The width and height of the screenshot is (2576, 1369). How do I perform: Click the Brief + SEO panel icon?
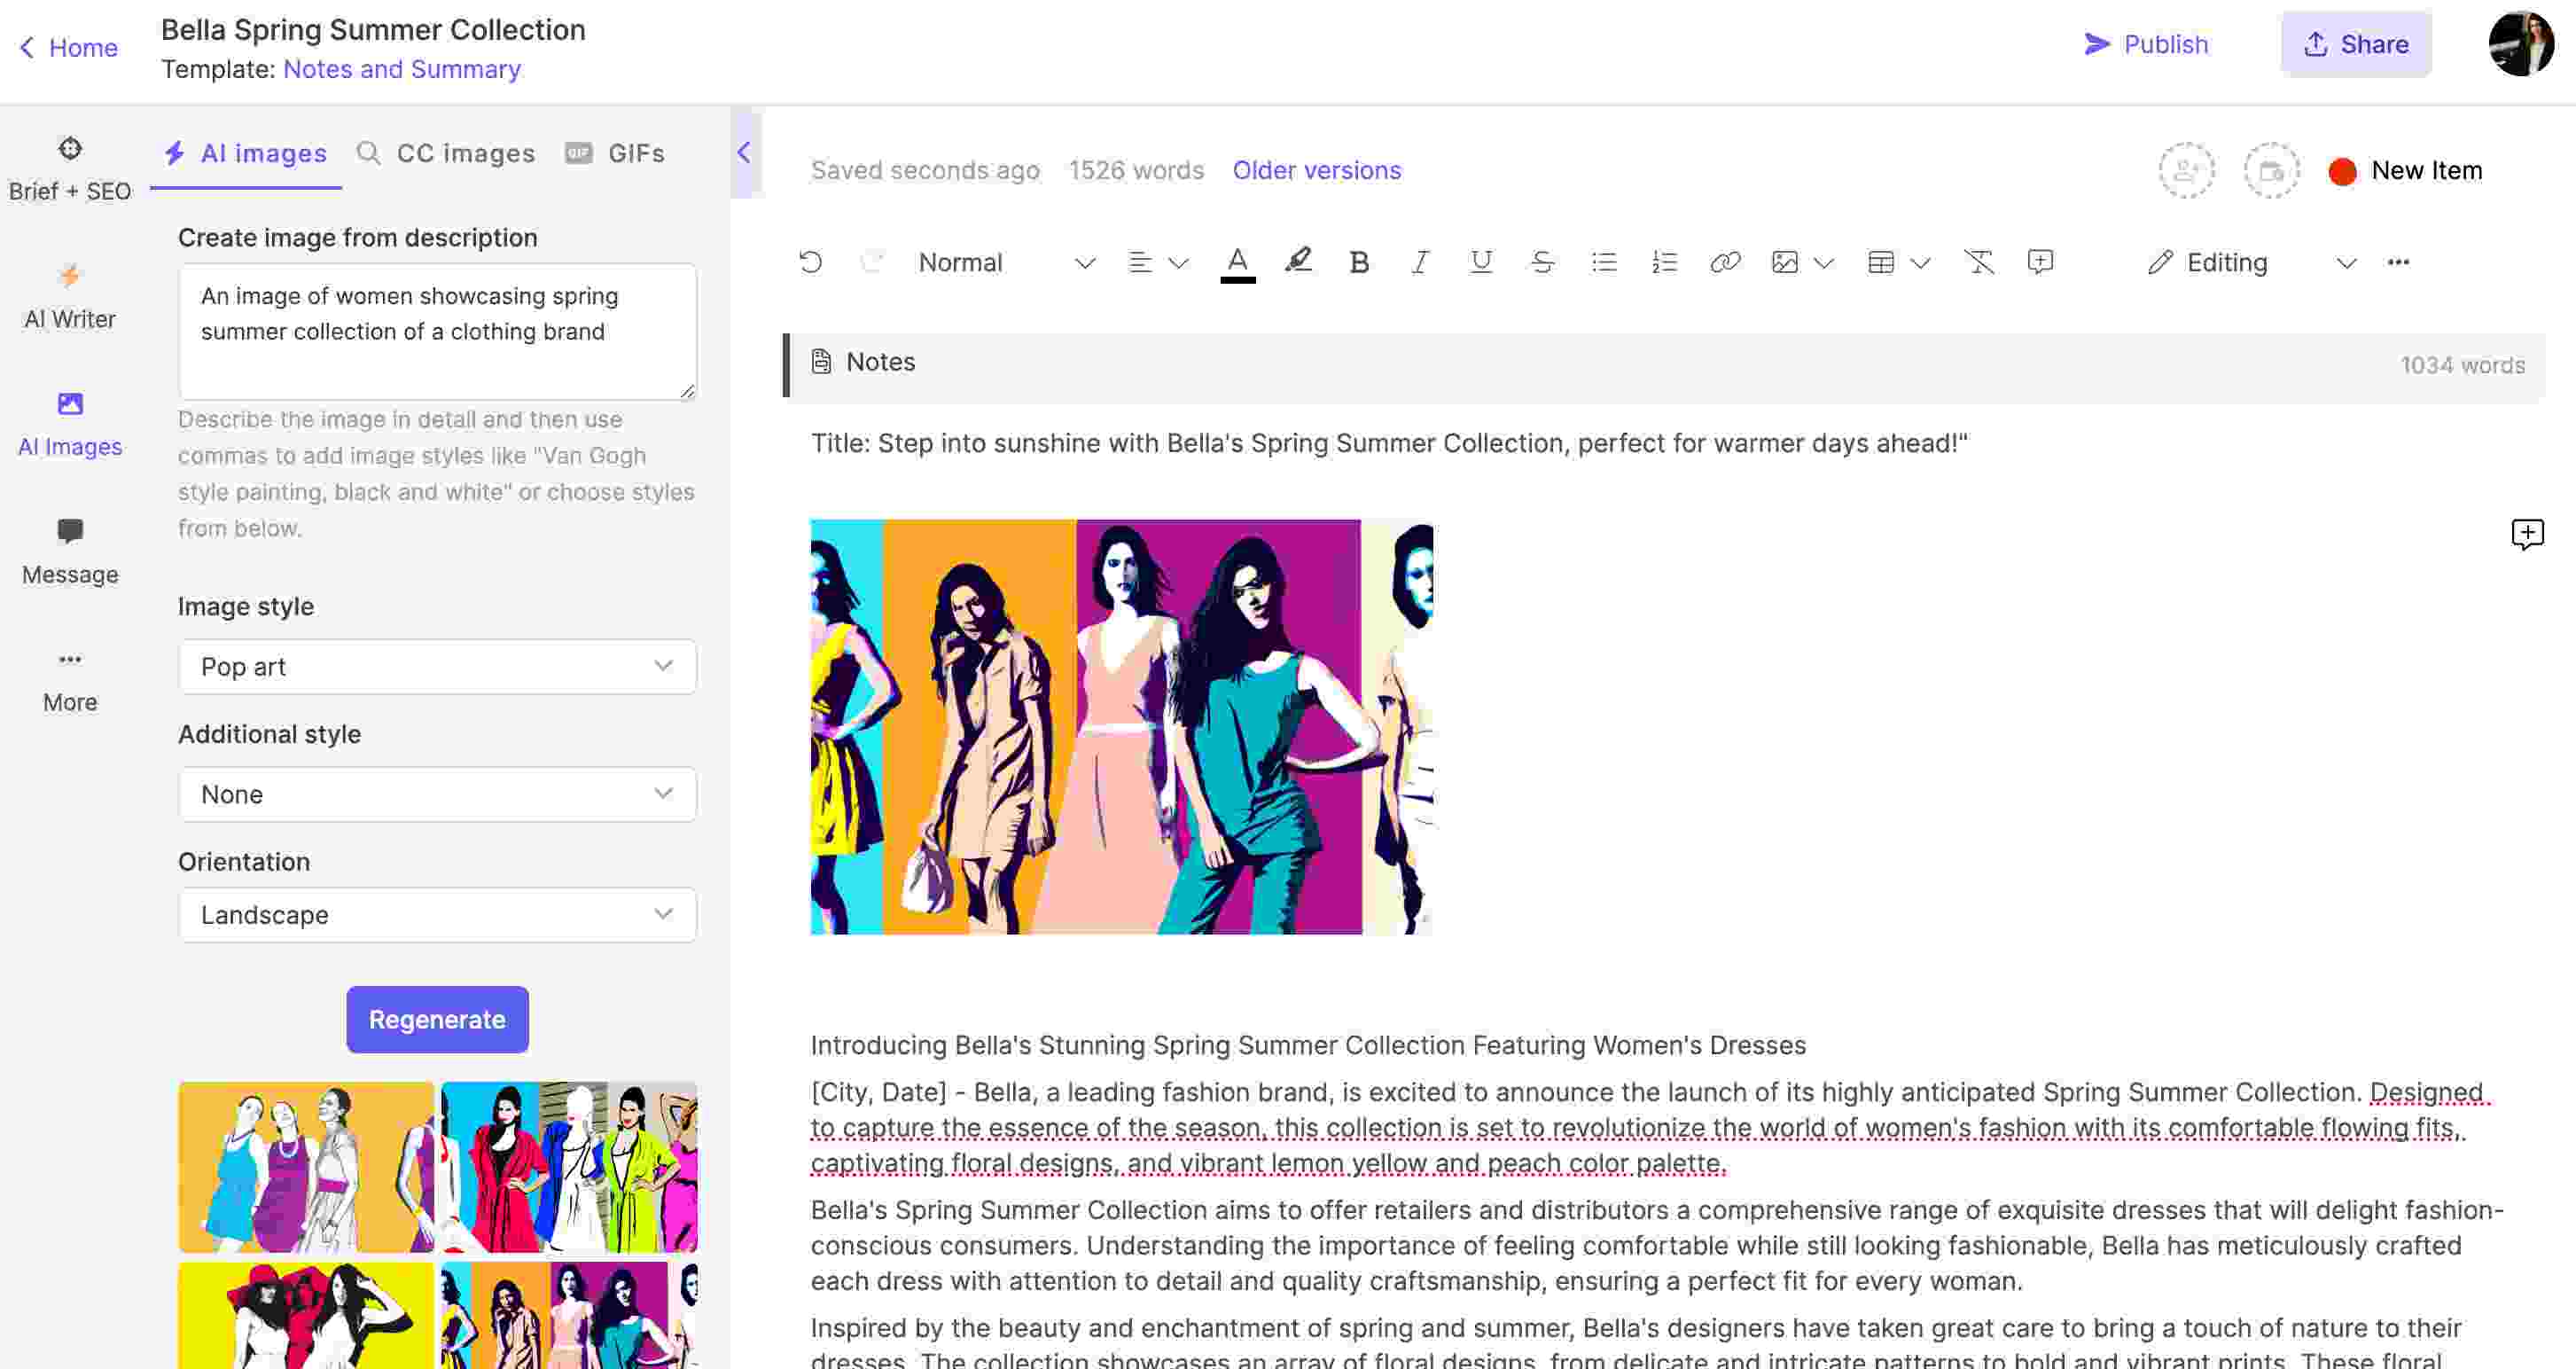(68, 148)
